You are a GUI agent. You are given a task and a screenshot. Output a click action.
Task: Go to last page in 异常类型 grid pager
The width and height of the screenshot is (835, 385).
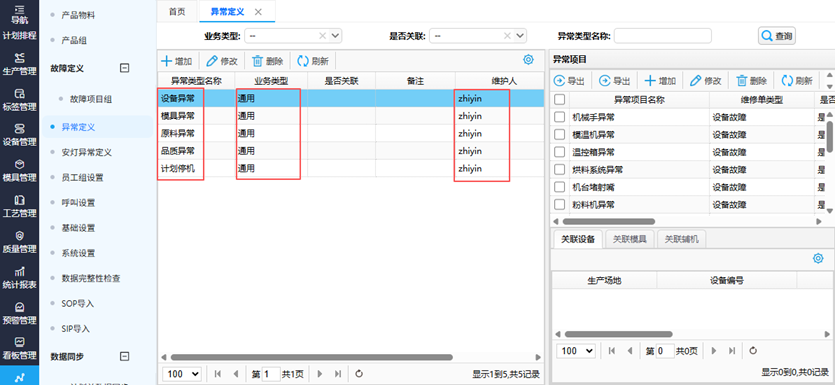pos(338,374)
